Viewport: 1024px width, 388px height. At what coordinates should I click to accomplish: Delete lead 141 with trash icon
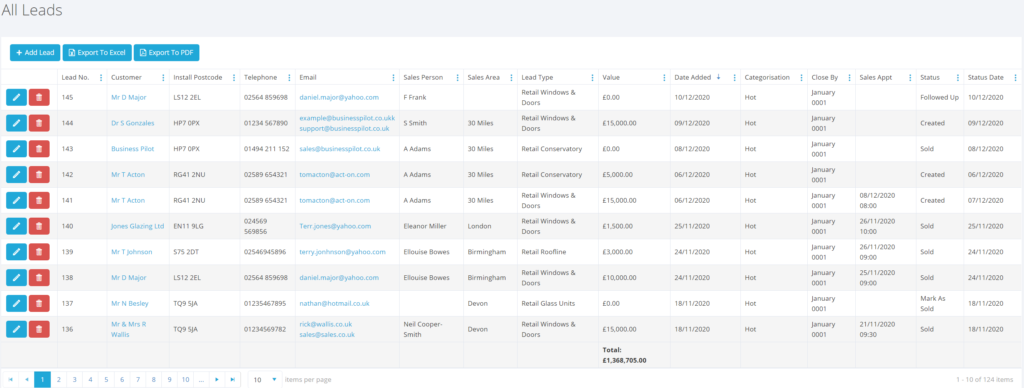point(39,201)
